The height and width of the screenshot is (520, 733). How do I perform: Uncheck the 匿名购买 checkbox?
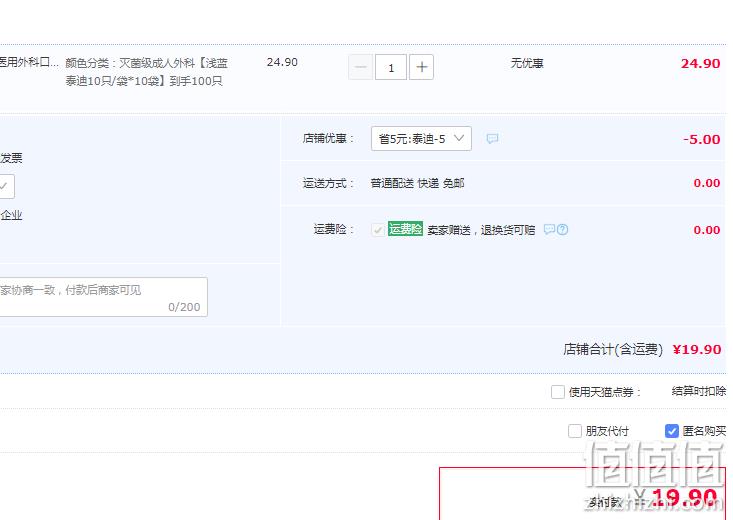(x=671, y=431)
